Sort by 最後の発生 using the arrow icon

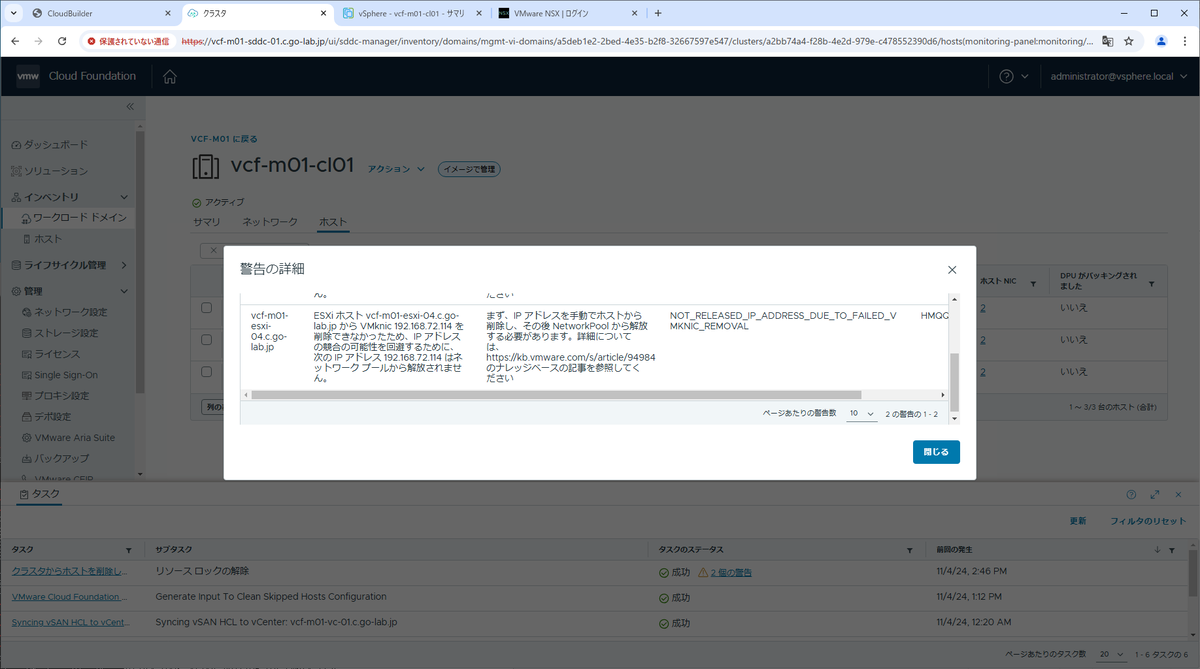[1158, 551]
